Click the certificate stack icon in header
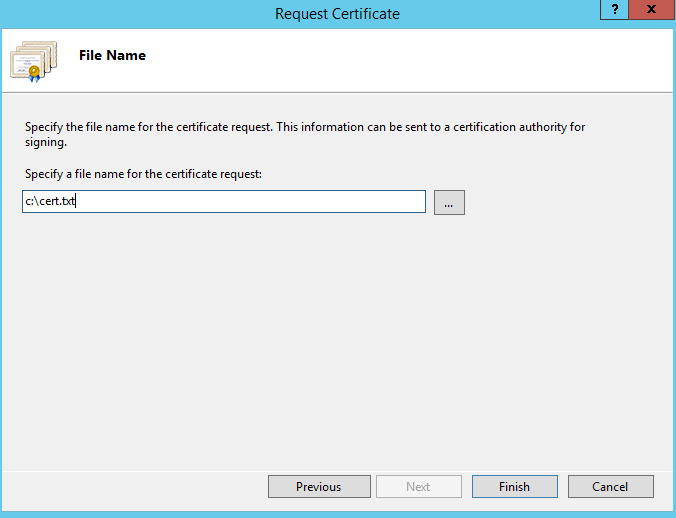676x518 pixels. (34, 61)
